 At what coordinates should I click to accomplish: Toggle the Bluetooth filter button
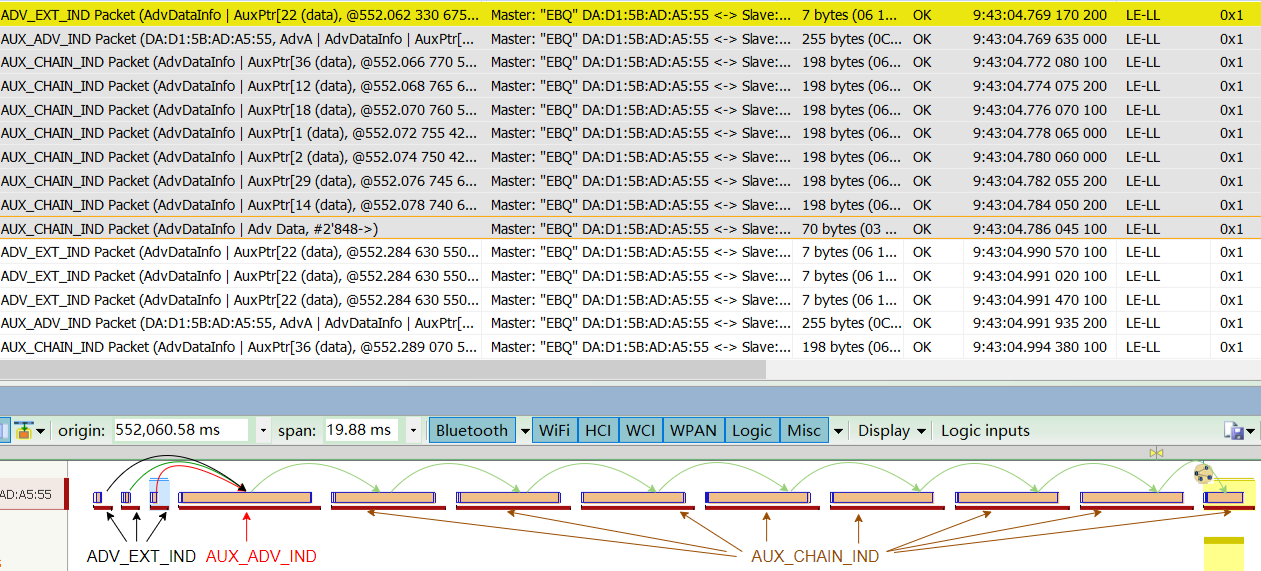coord(472,431)
